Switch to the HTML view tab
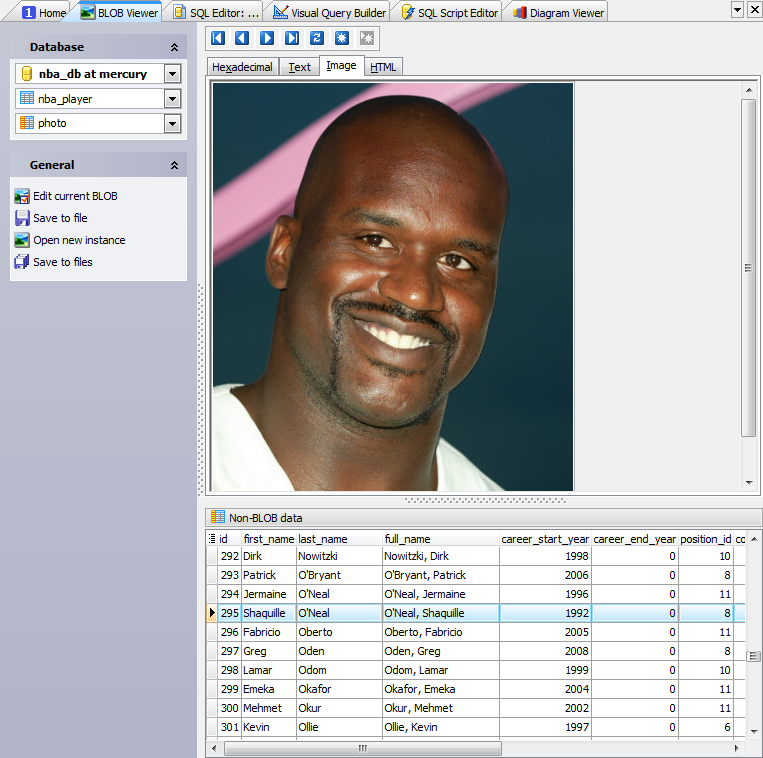763x758 pixels. [x=383, y=67]
